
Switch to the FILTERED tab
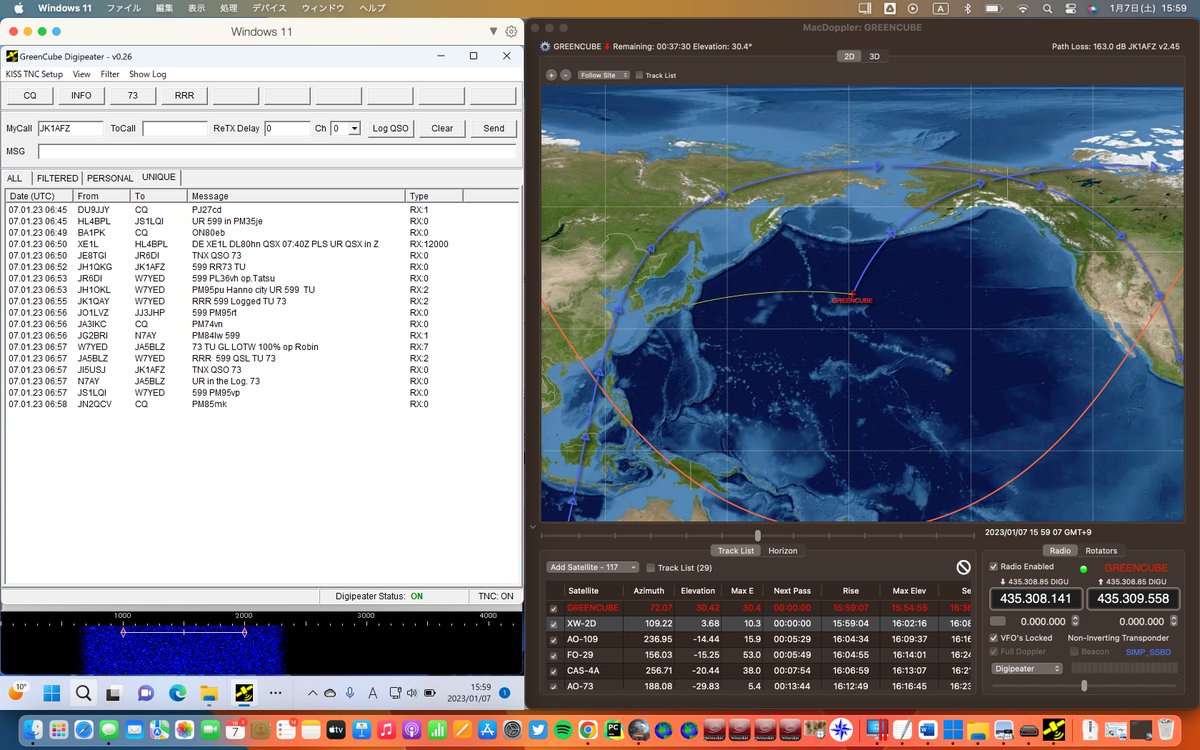(58, 178)
